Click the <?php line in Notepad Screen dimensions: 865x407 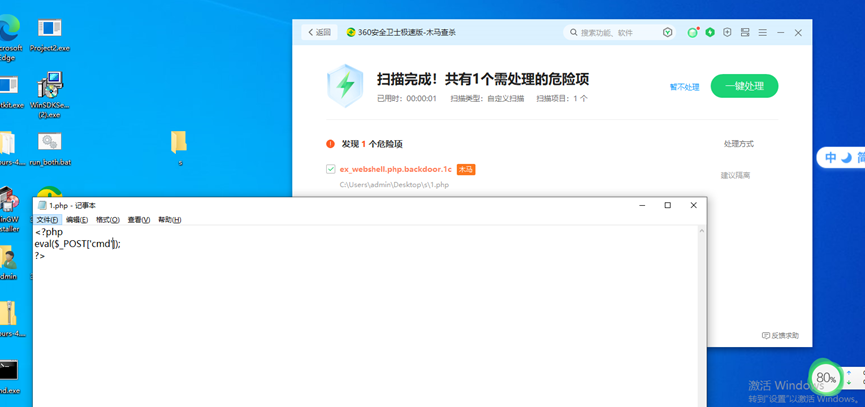49,232
